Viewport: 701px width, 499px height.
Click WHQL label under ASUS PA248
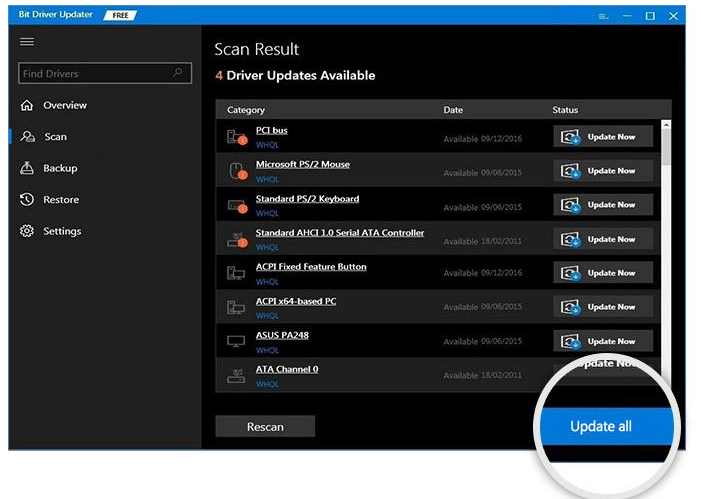click(x=267, y=350)
